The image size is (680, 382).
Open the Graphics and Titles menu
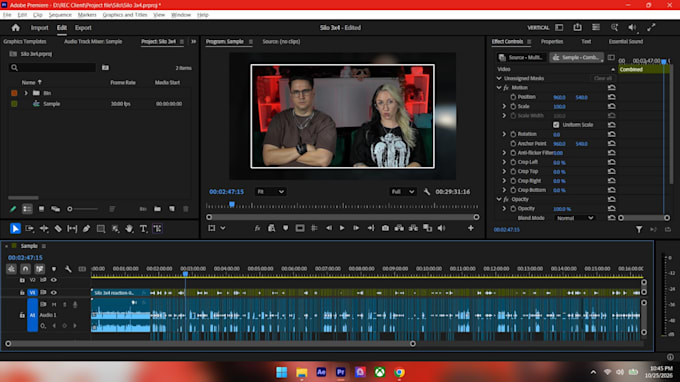(125, 15)
